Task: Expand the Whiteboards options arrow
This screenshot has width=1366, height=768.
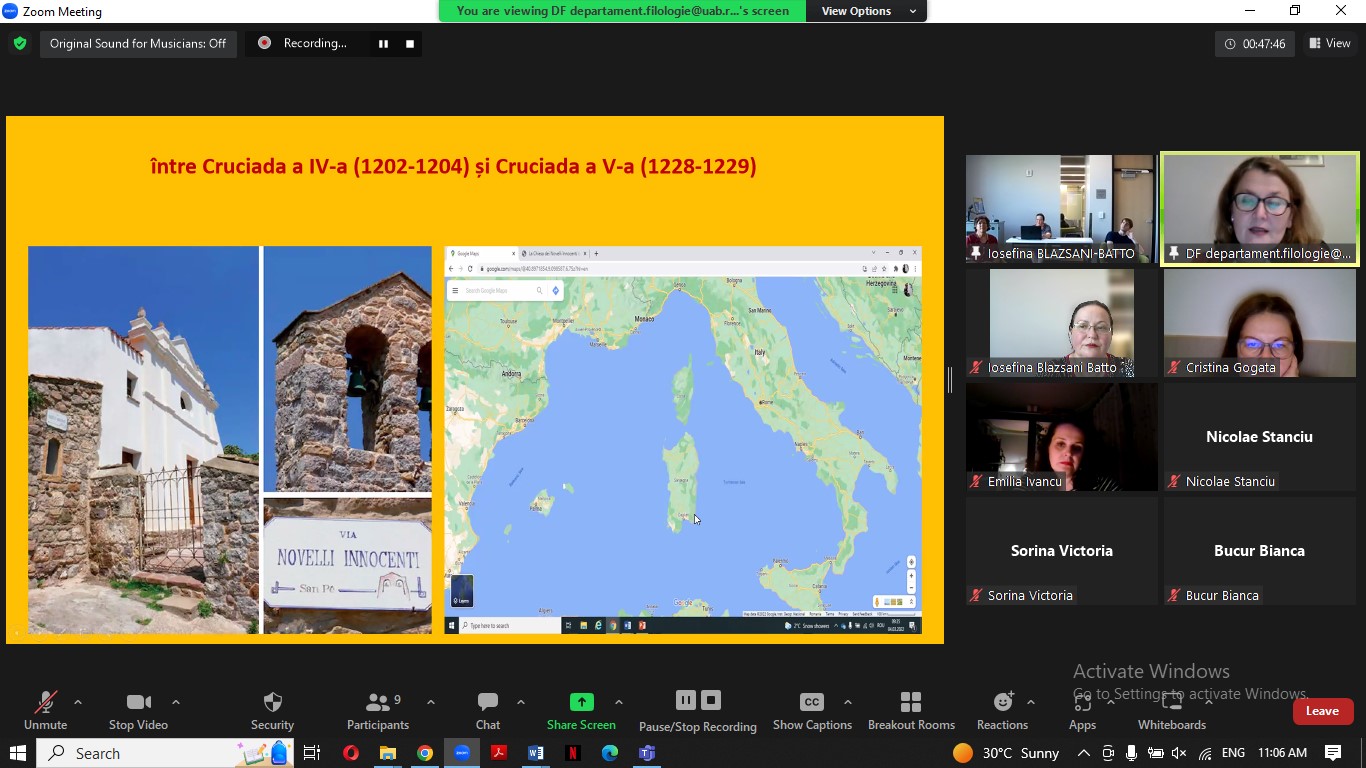Action: click(x=1209, y=702)
